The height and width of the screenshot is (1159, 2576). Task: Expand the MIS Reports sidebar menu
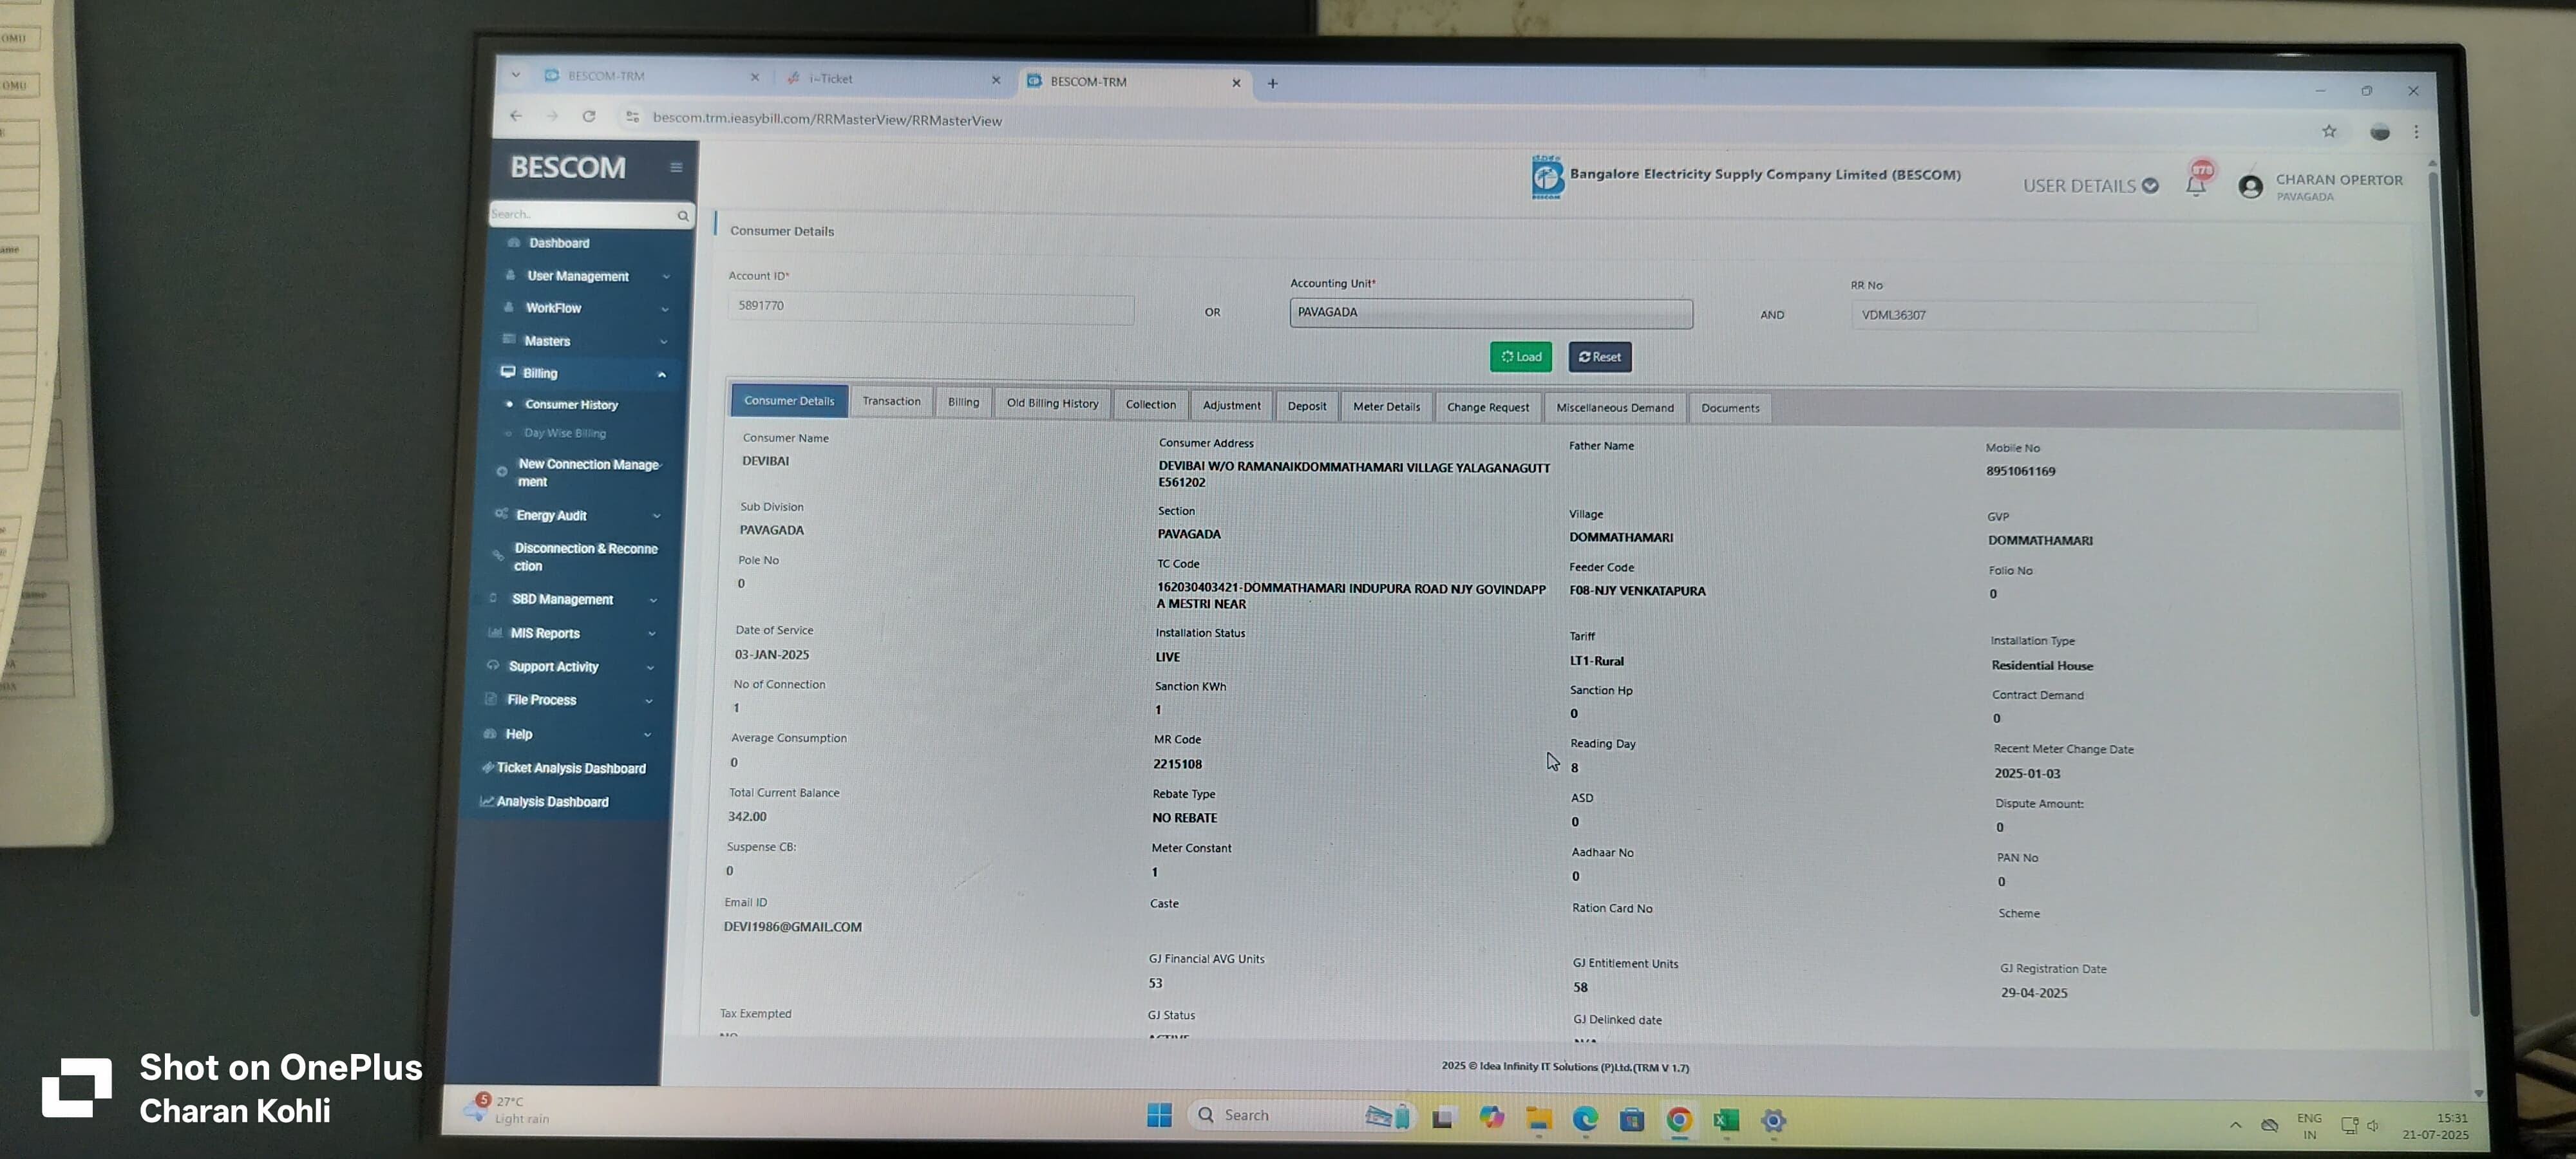coord(571,633)
